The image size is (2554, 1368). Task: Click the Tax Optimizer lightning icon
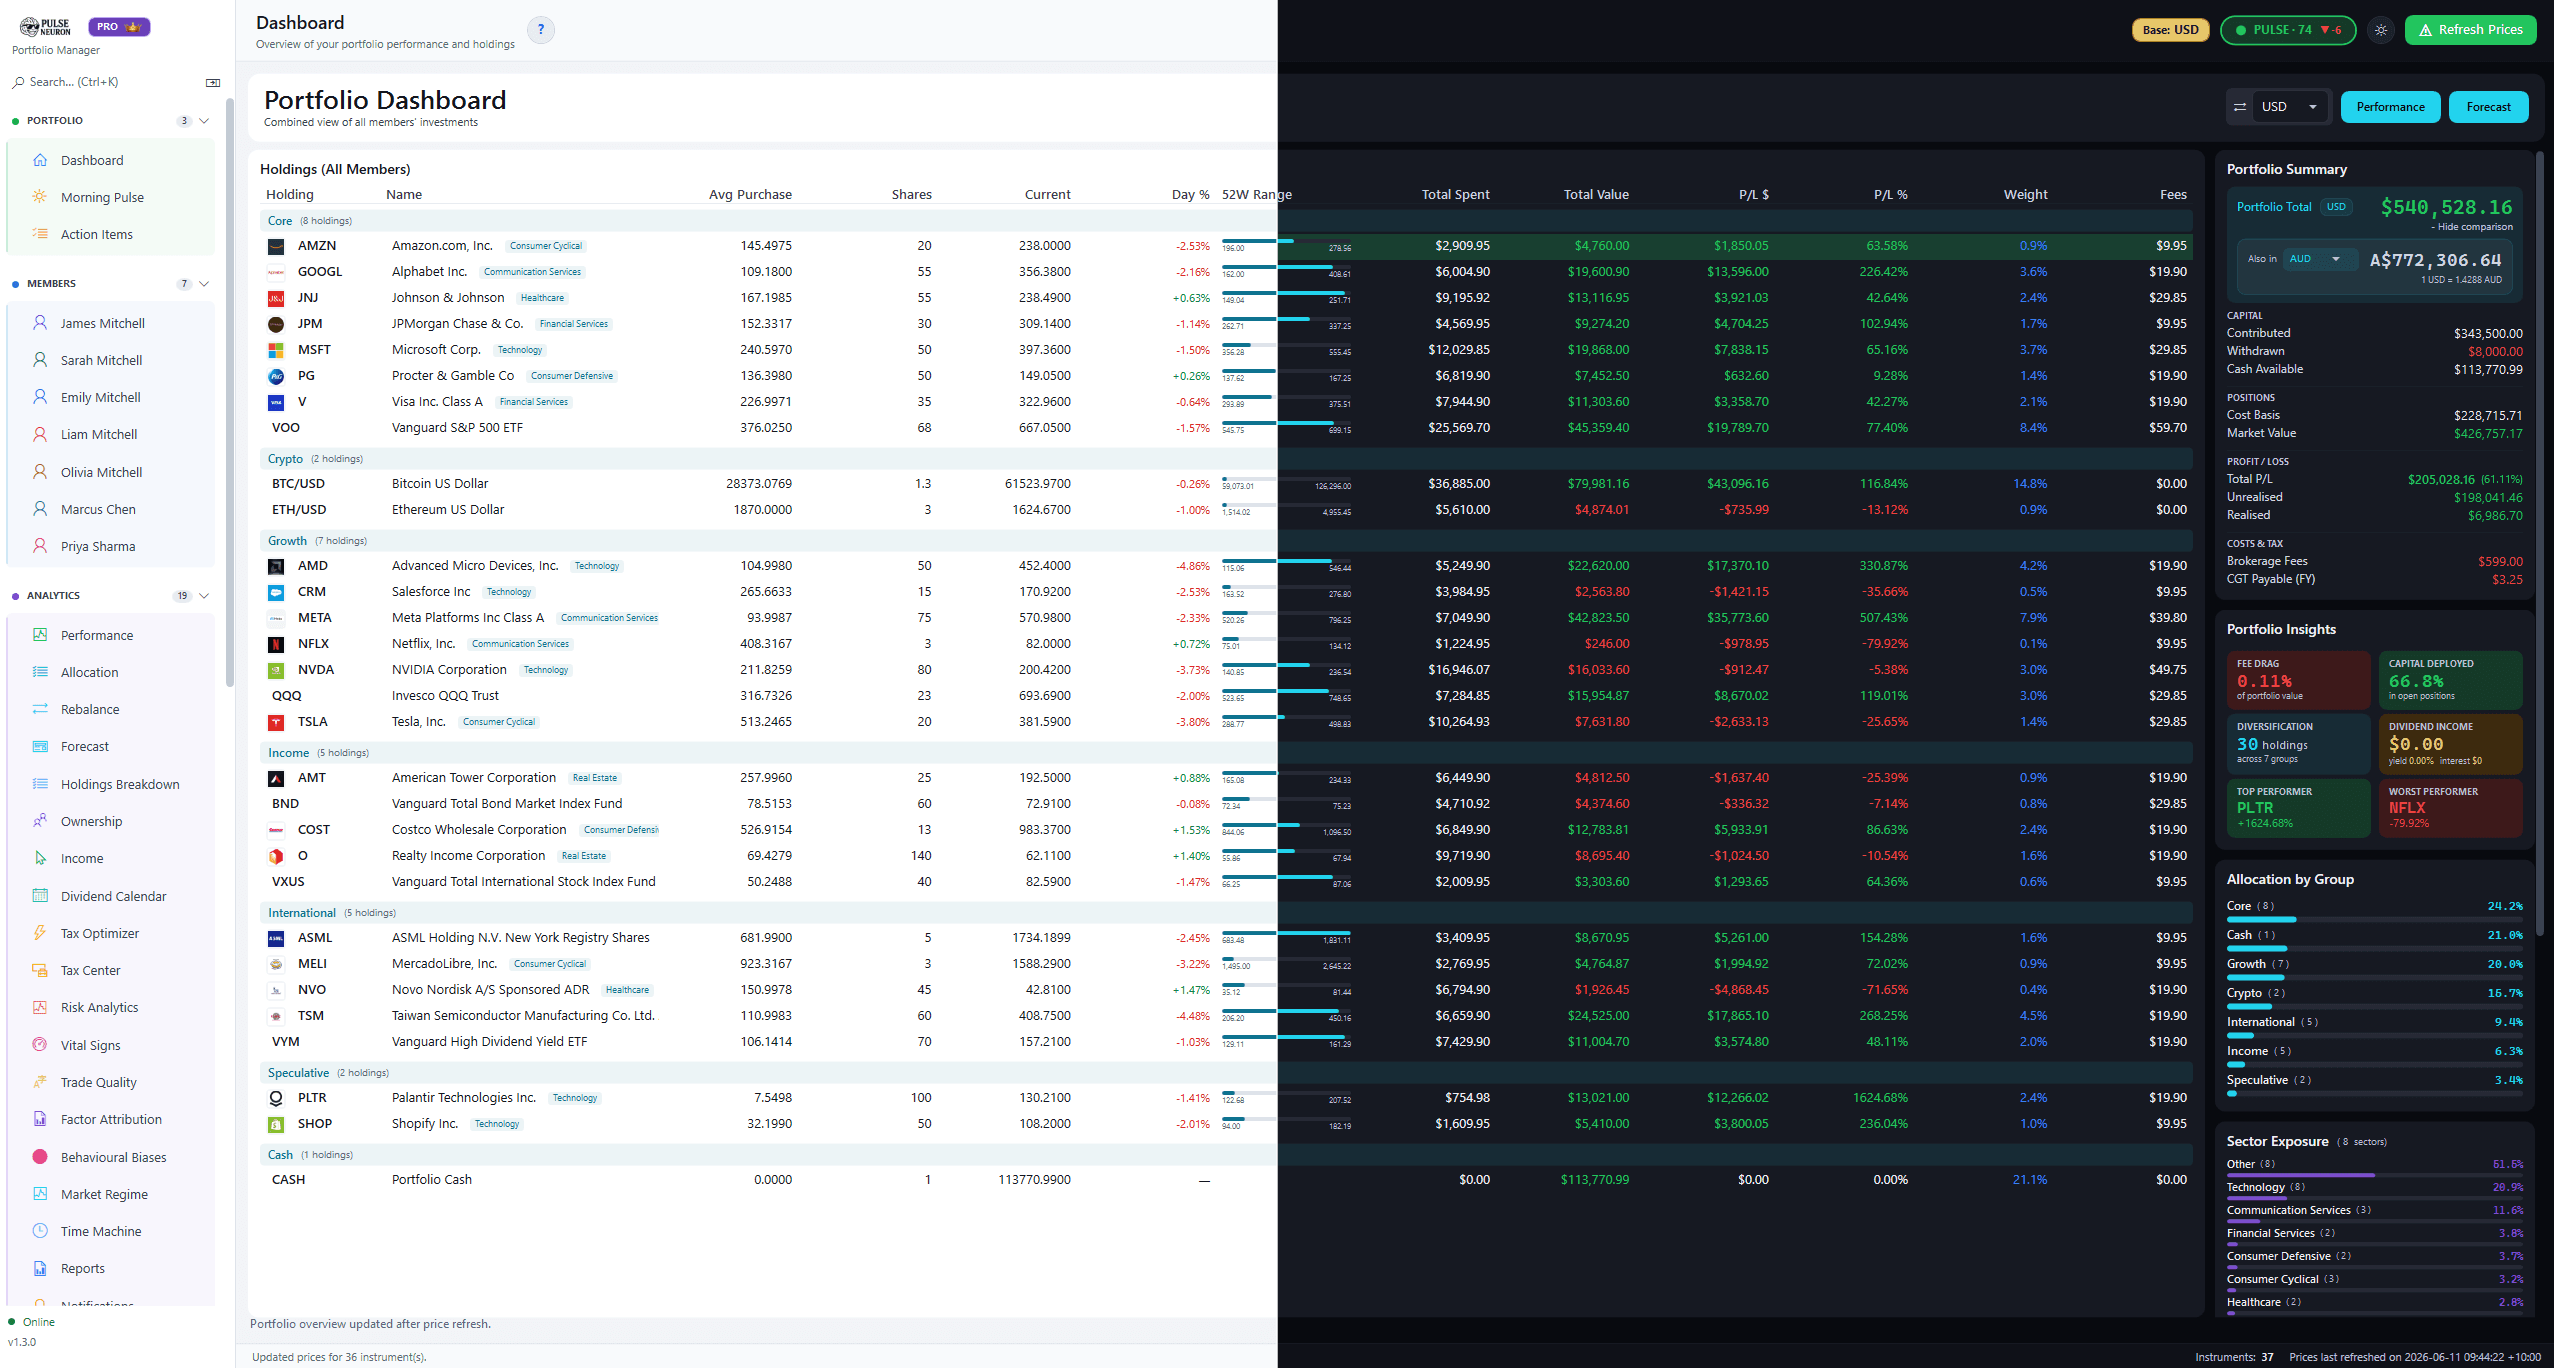click(x=40, y=933)
